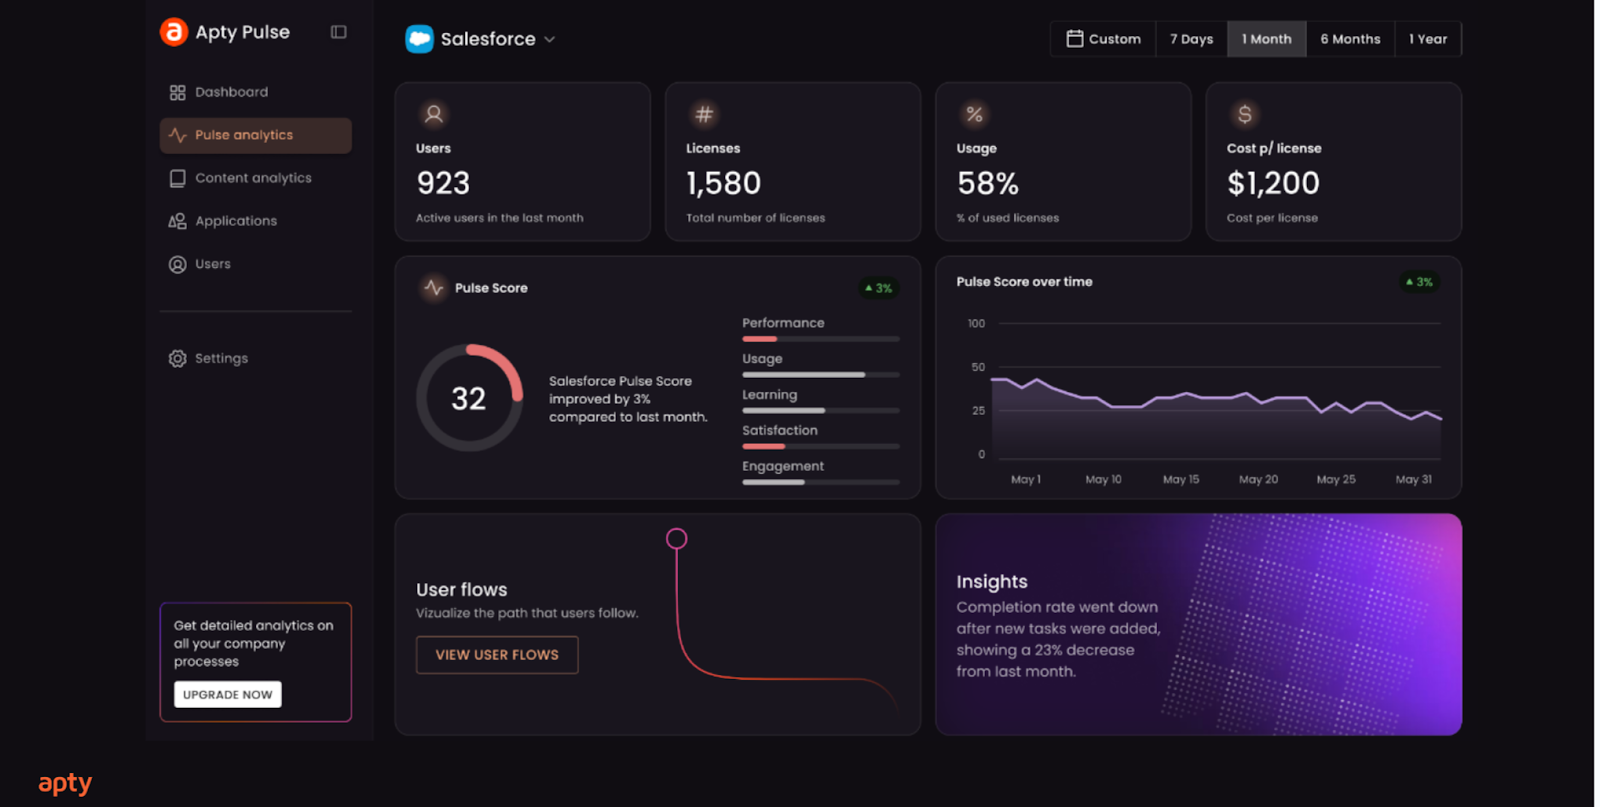Viewport: 1600px width, 807px height.
Task: Click the Users profile icon in sidebar
Action: click(178, 264)
